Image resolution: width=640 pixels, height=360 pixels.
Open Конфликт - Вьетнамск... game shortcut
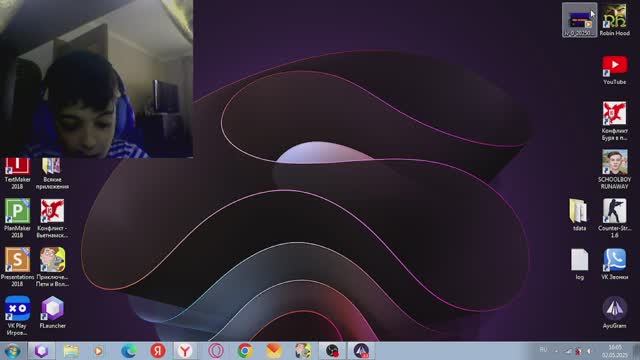pos(52,218)
